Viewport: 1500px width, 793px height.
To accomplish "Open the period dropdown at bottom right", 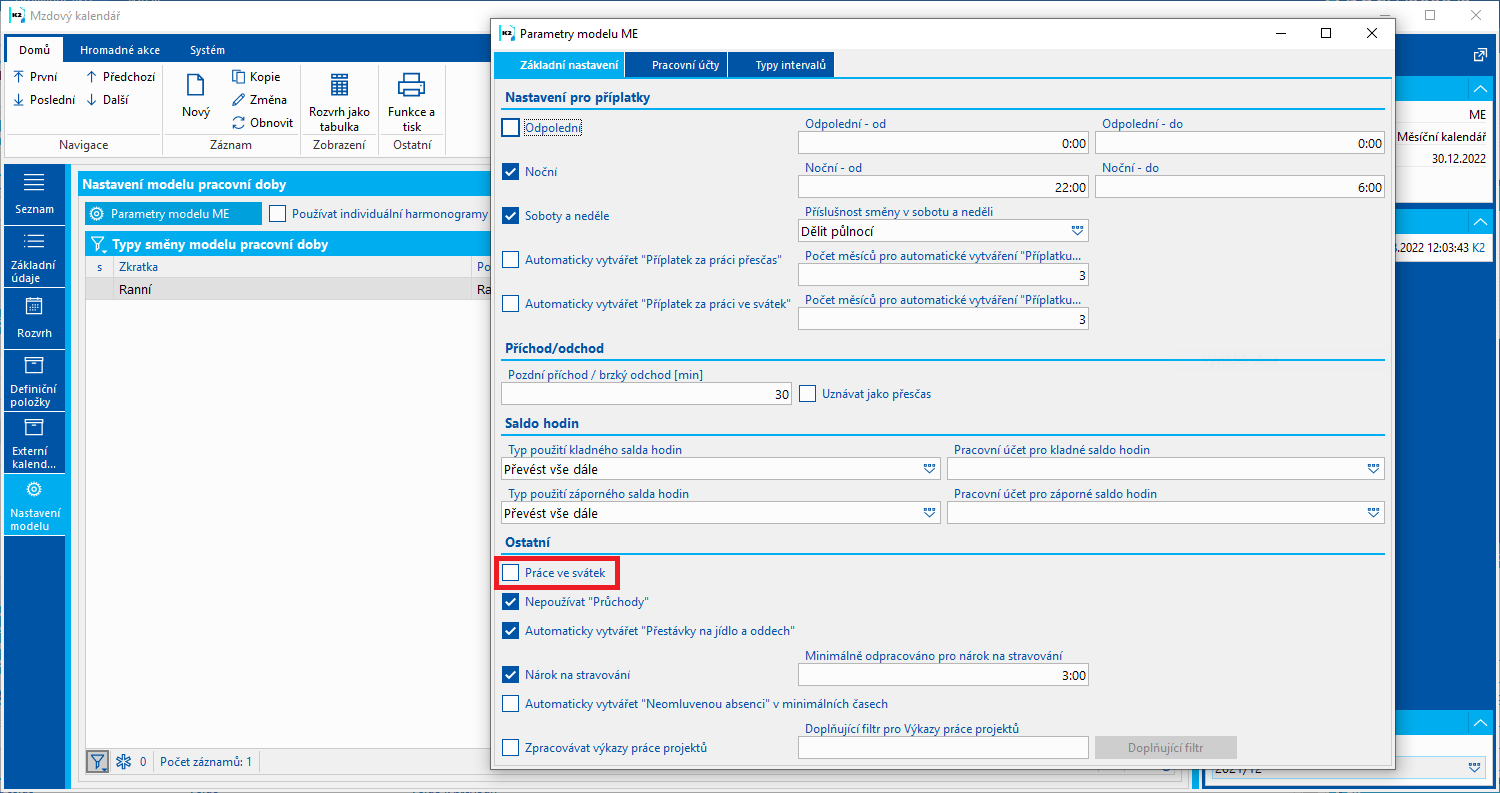I will 1475,767.
